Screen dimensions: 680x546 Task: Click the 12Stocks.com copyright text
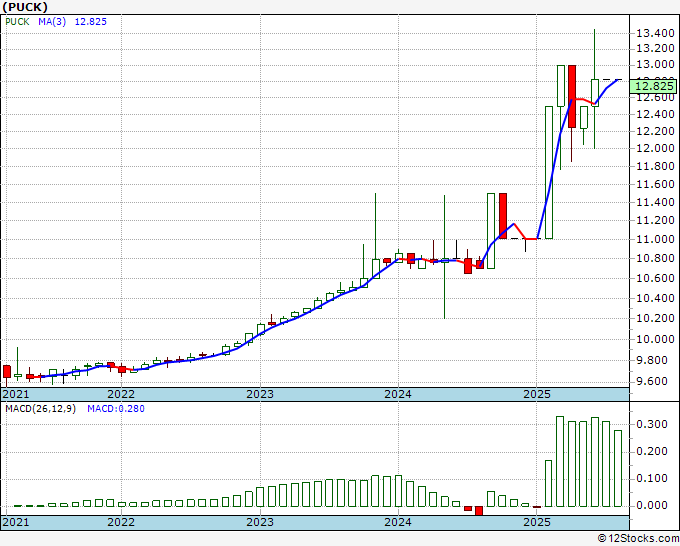tap(638, 538)
